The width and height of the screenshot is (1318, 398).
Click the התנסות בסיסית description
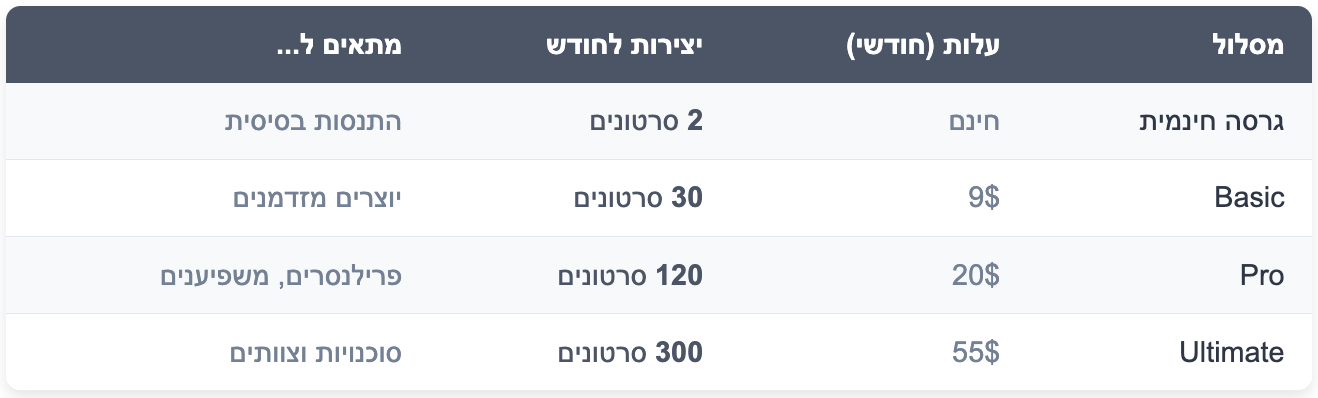click(313, 122)
